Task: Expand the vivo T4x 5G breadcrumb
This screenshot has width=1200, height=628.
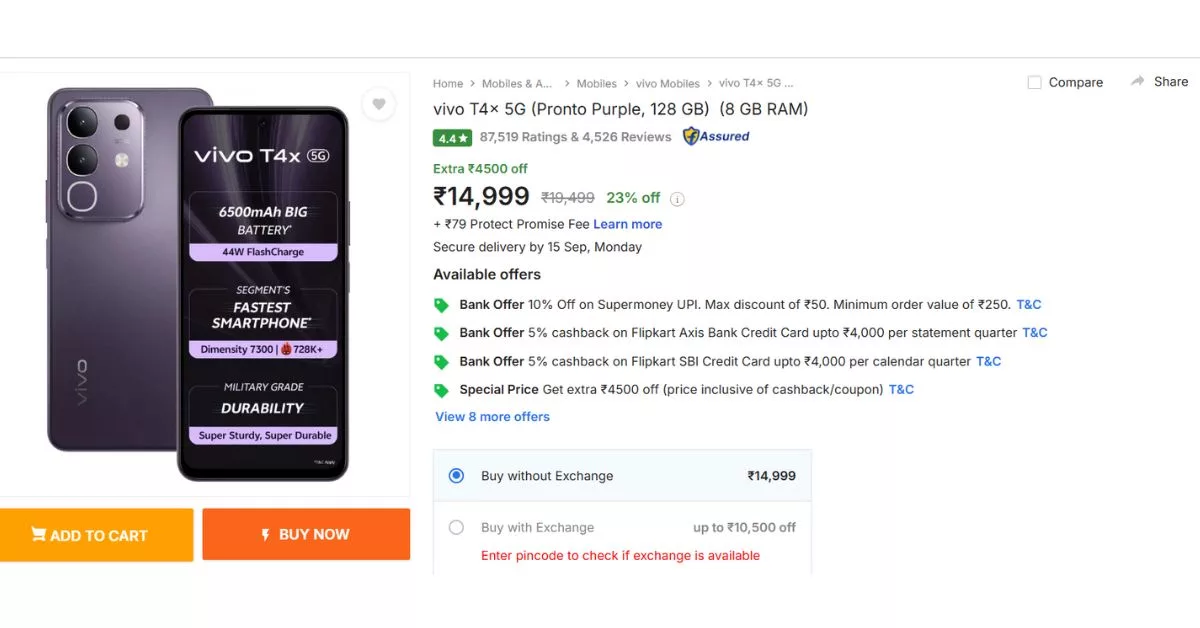Action: pos(755,83)
